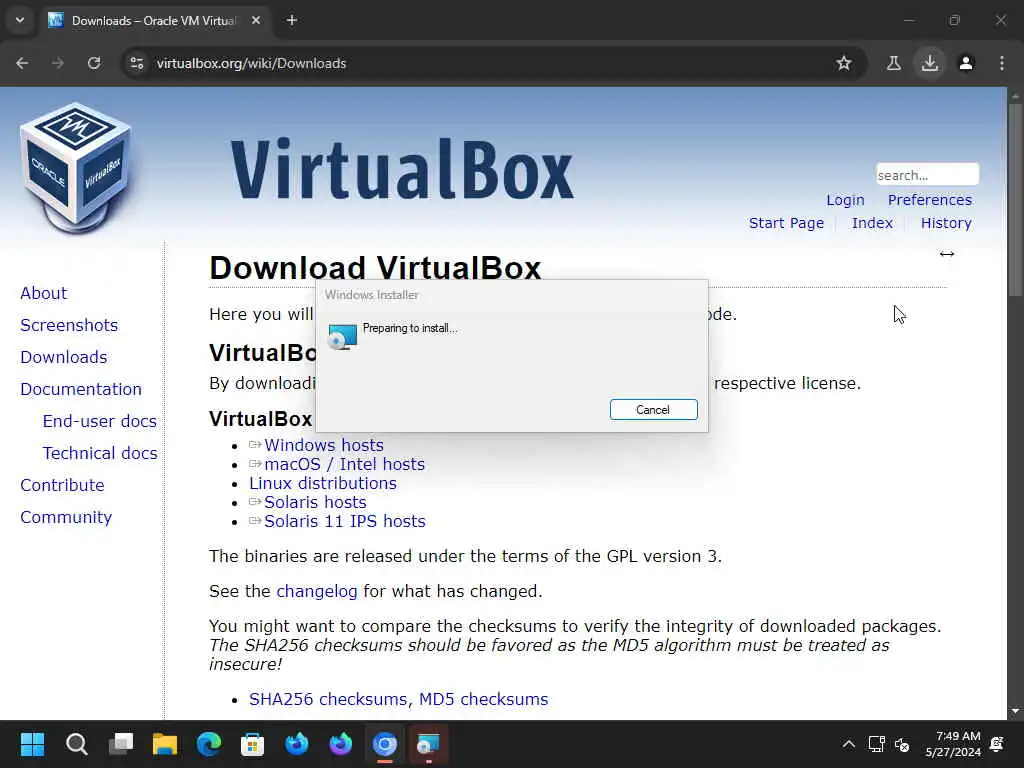The height and width of the screenshot is (768, 1024).
Task: Click the wiki search field
Action: coord(927,175)
